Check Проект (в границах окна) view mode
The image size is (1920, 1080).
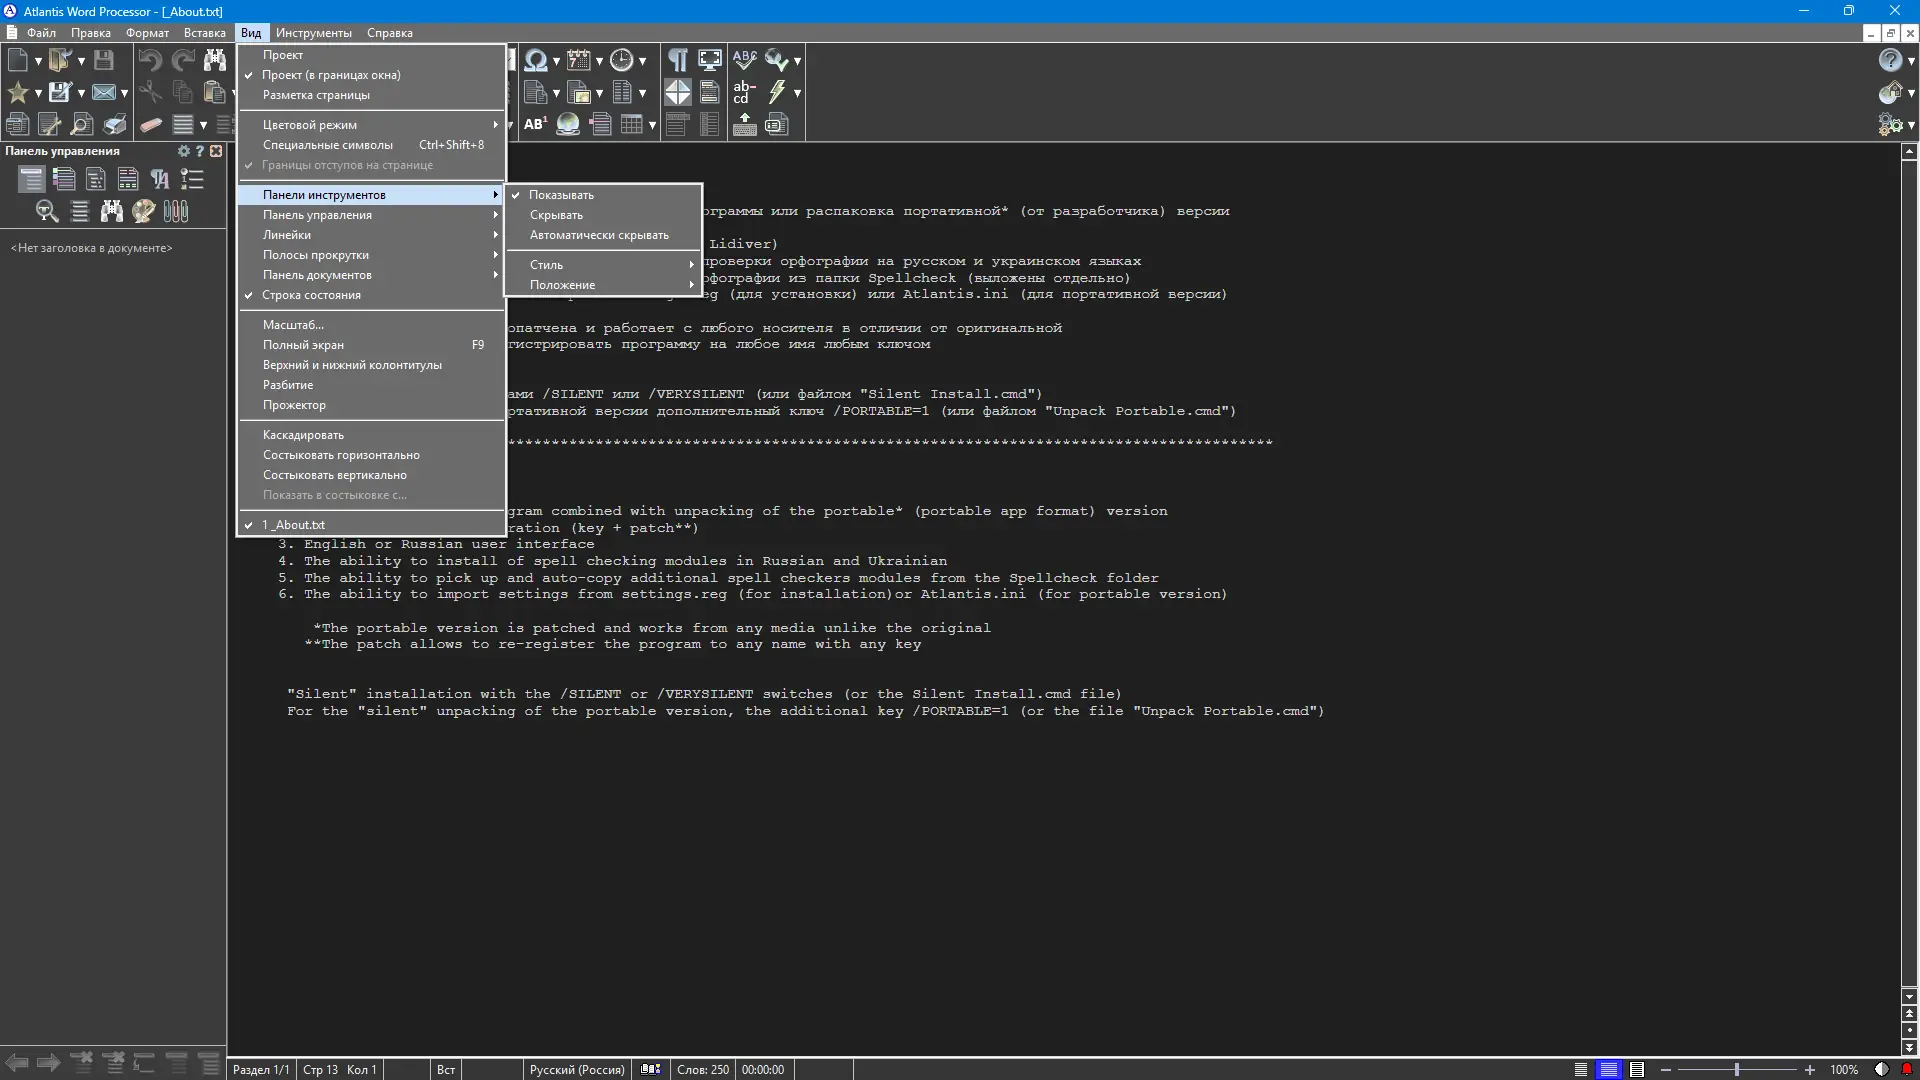(x=331, y=75)
